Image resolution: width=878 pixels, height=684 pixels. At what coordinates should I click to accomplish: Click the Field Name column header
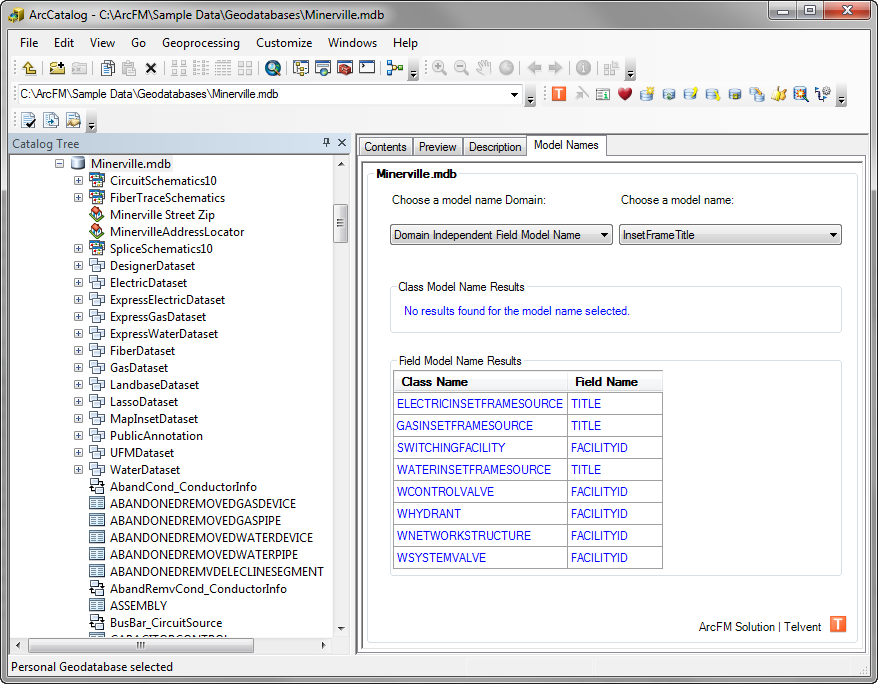point(615,382)
